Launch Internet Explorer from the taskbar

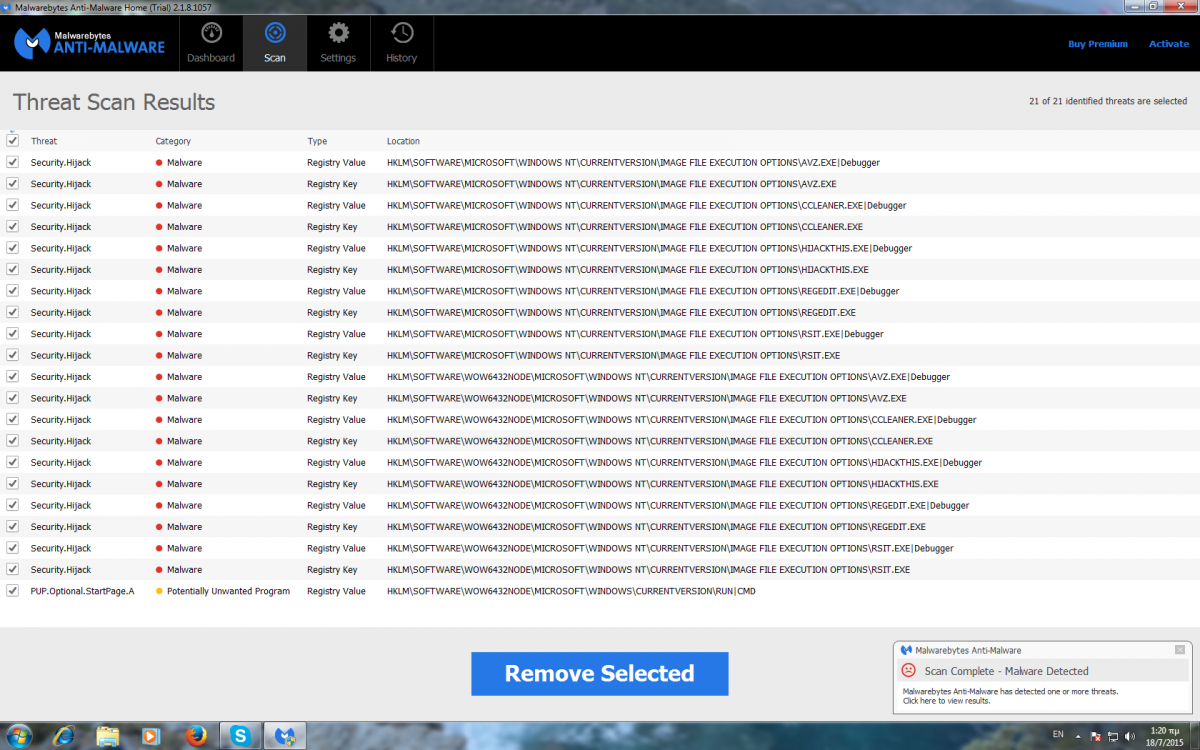click(x=64, y=736)
